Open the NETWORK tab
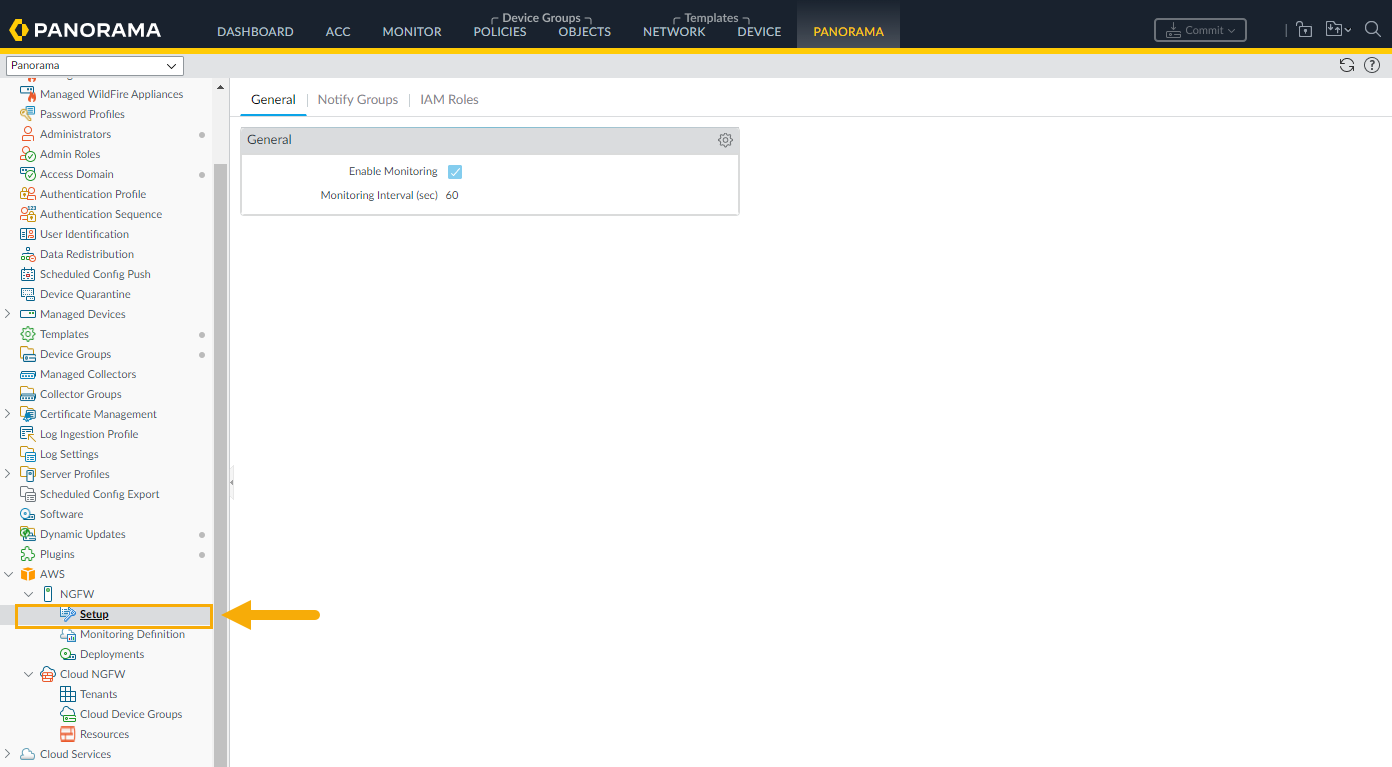 click(674, 32)
